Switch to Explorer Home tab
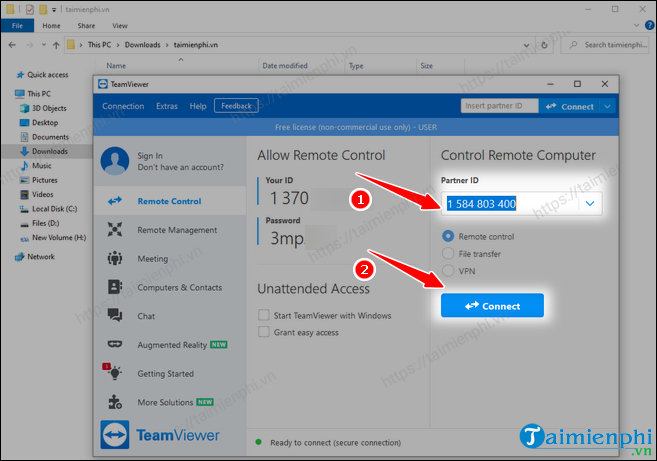The height and width of the screenshot is (461, 657). click(x=51, y=26)
